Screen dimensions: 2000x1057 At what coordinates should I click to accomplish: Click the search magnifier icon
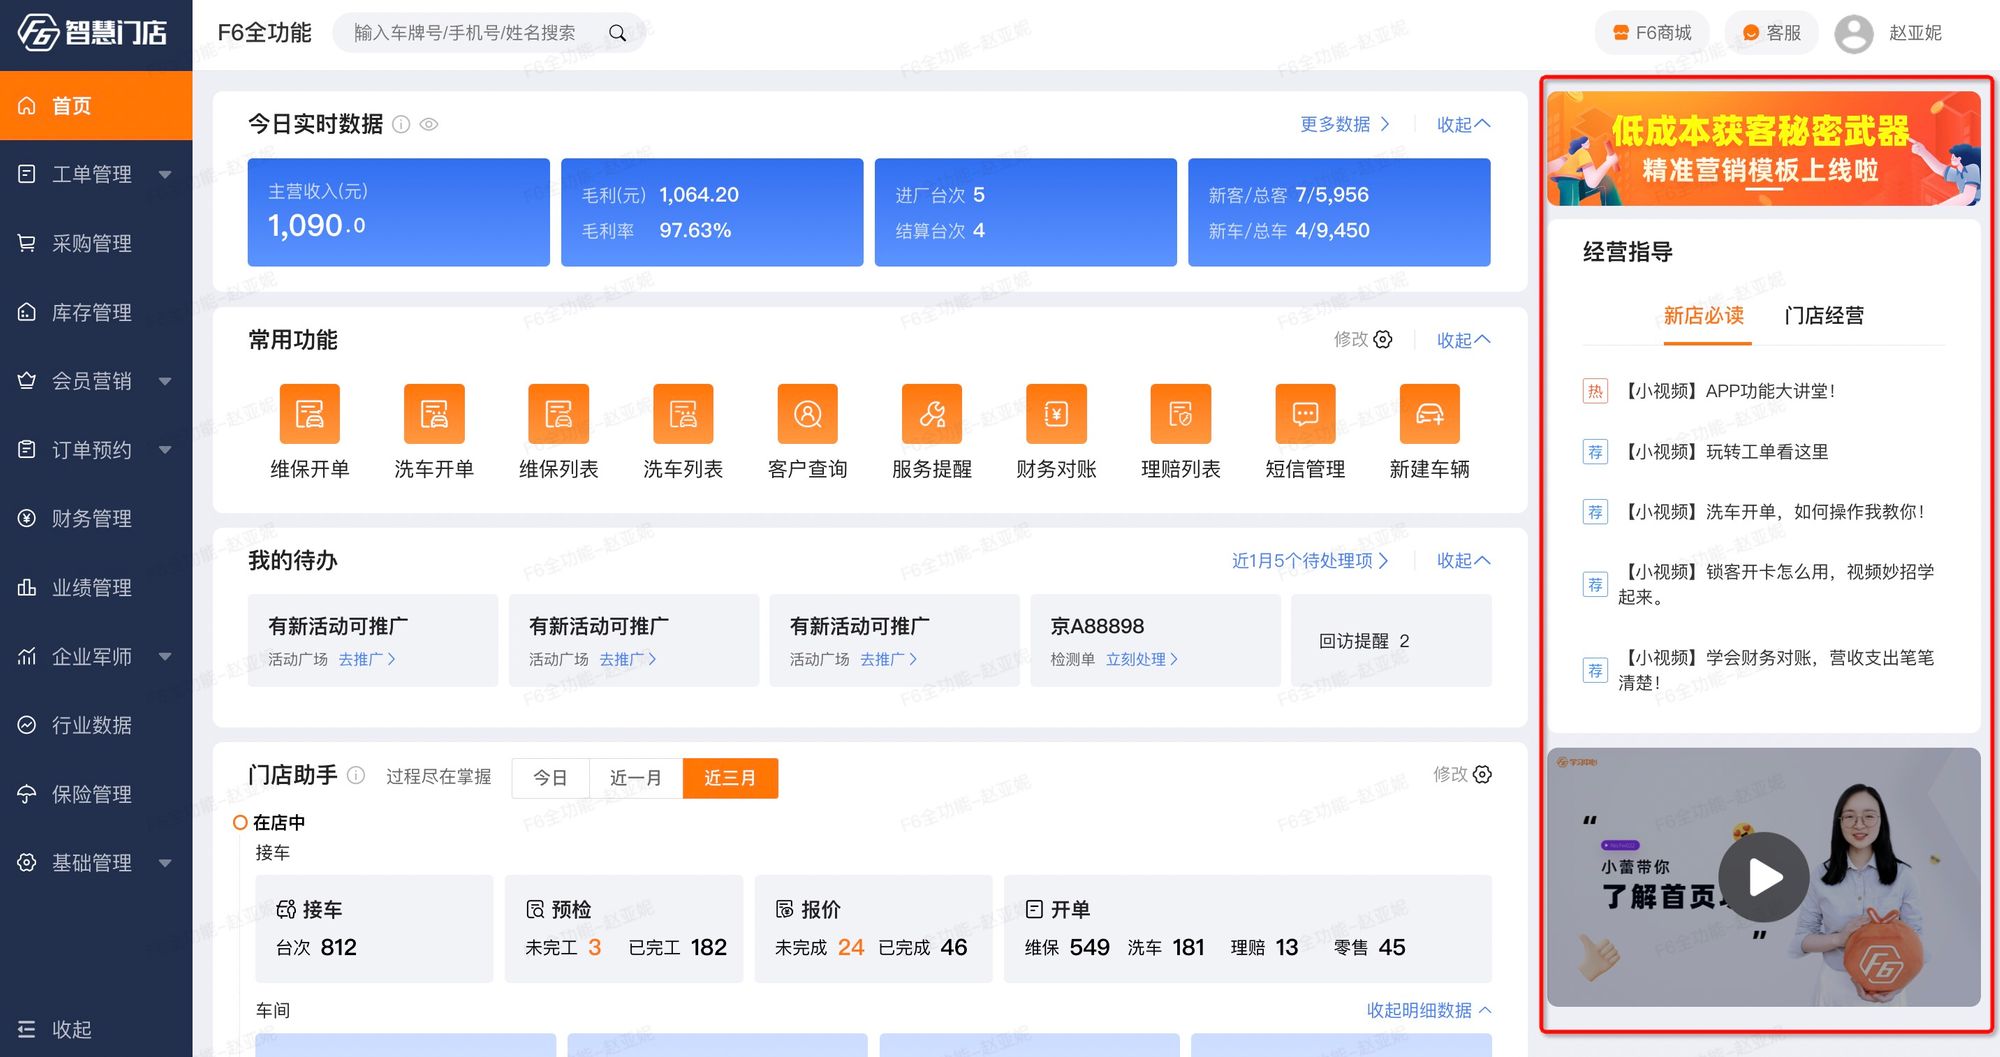(x=618, y=33)
